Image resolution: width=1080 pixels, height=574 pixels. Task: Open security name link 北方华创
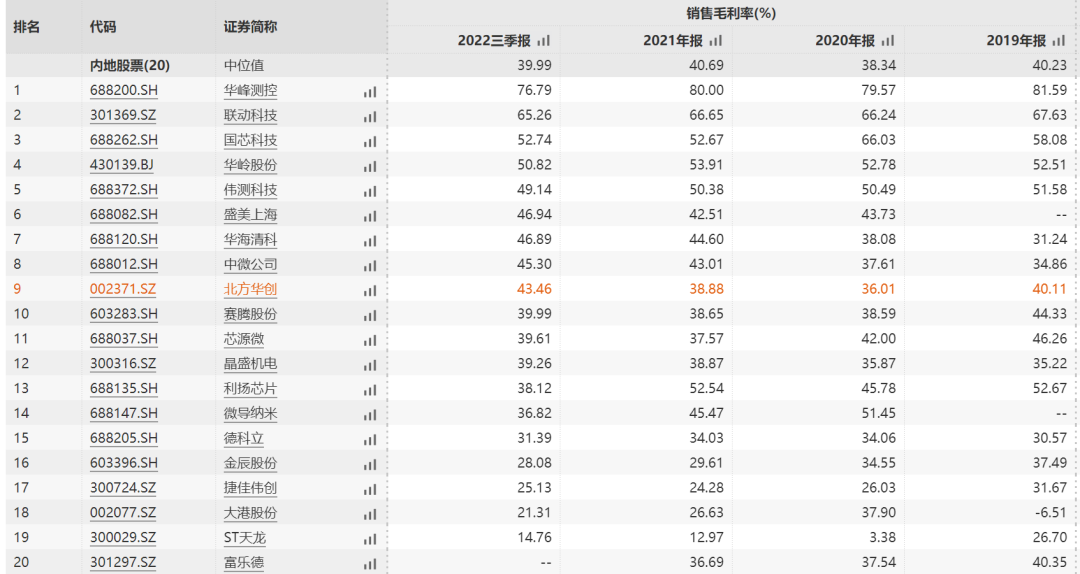[x=251, y=289]
